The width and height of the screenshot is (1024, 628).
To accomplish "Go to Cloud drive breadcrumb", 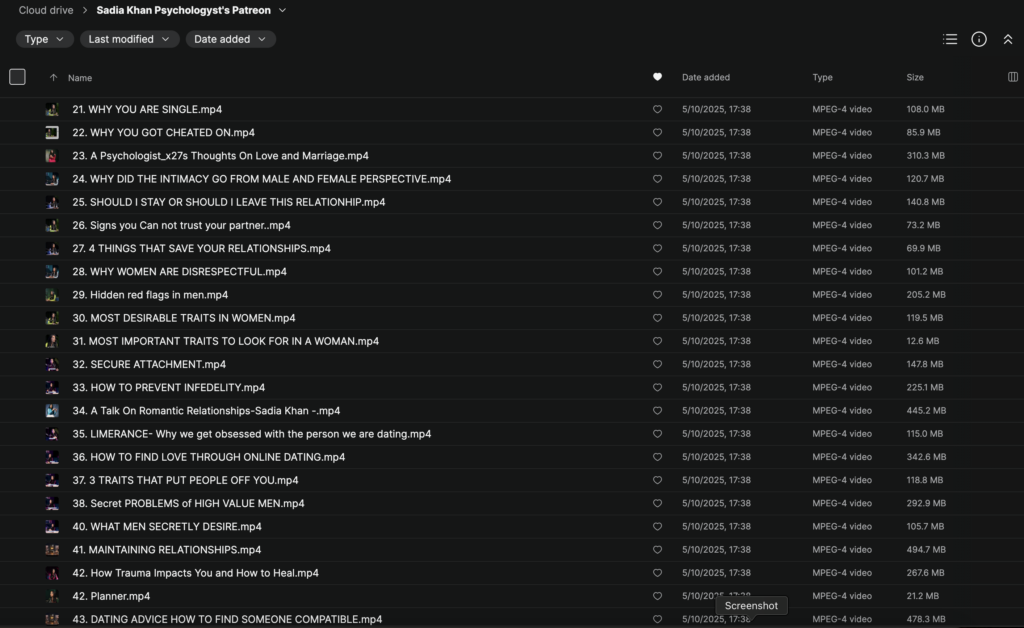I will pos(46,10).
